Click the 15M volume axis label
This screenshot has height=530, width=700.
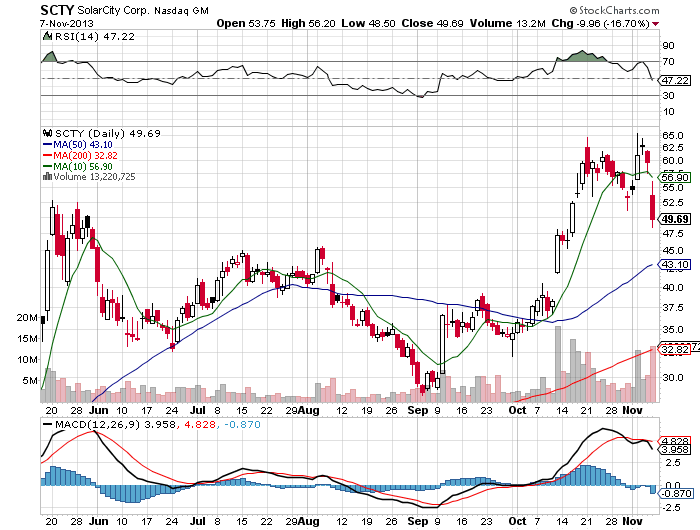point(27,338)
